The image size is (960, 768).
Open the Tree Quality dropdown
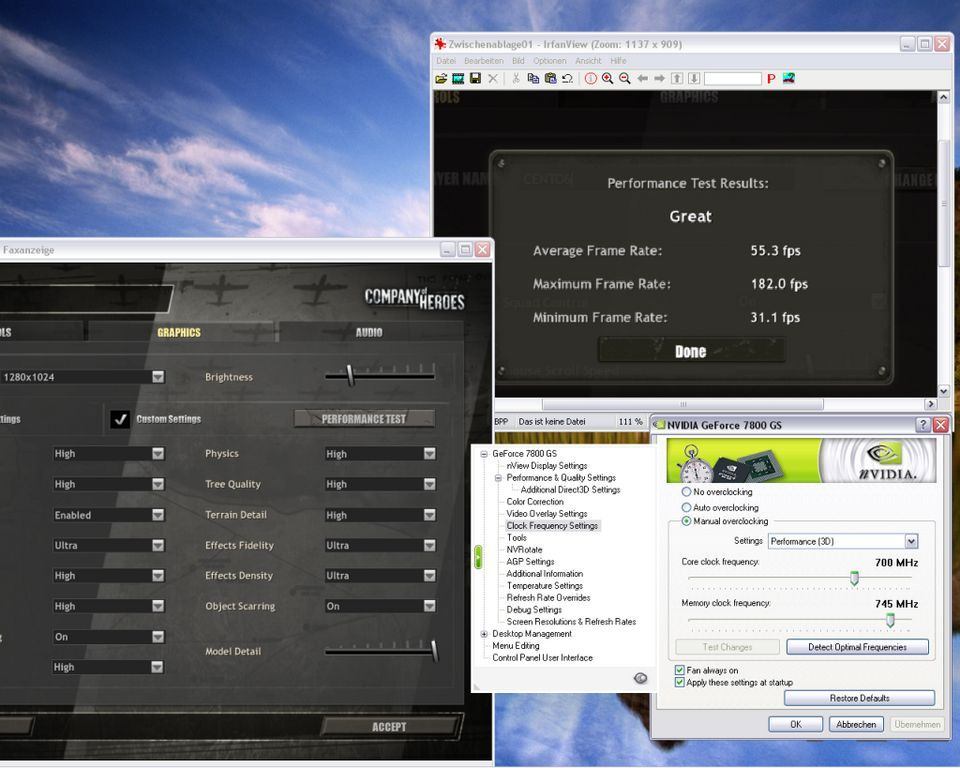pos(430,484)
